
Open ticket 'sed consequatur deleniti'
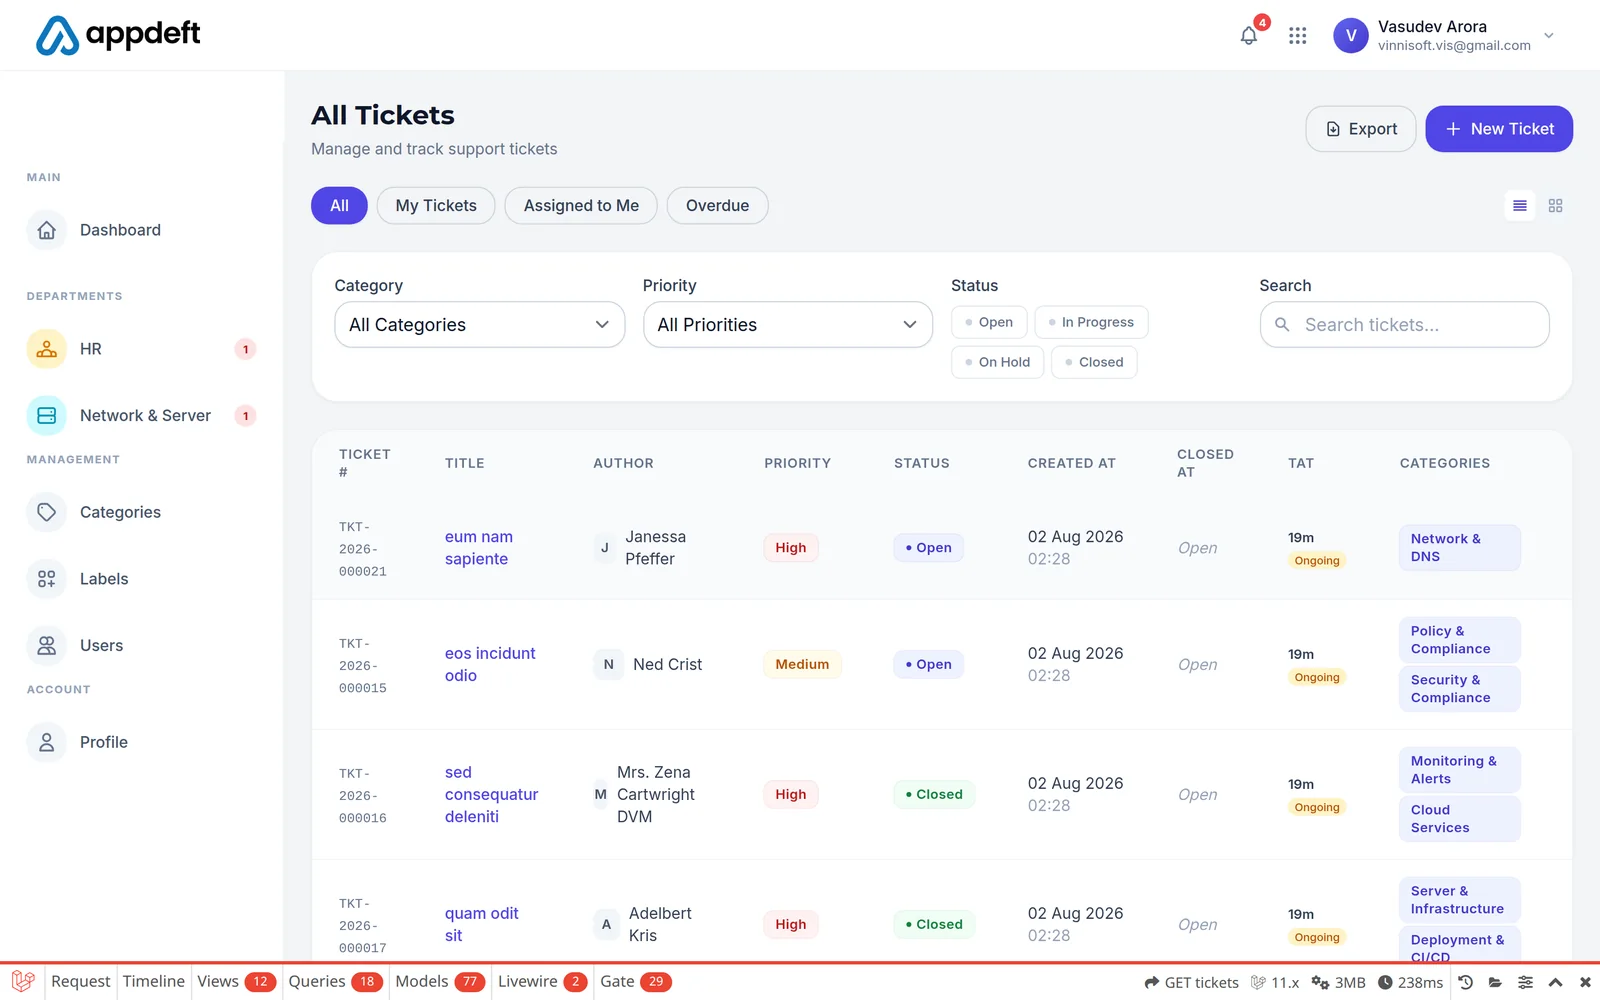point(491,795)
